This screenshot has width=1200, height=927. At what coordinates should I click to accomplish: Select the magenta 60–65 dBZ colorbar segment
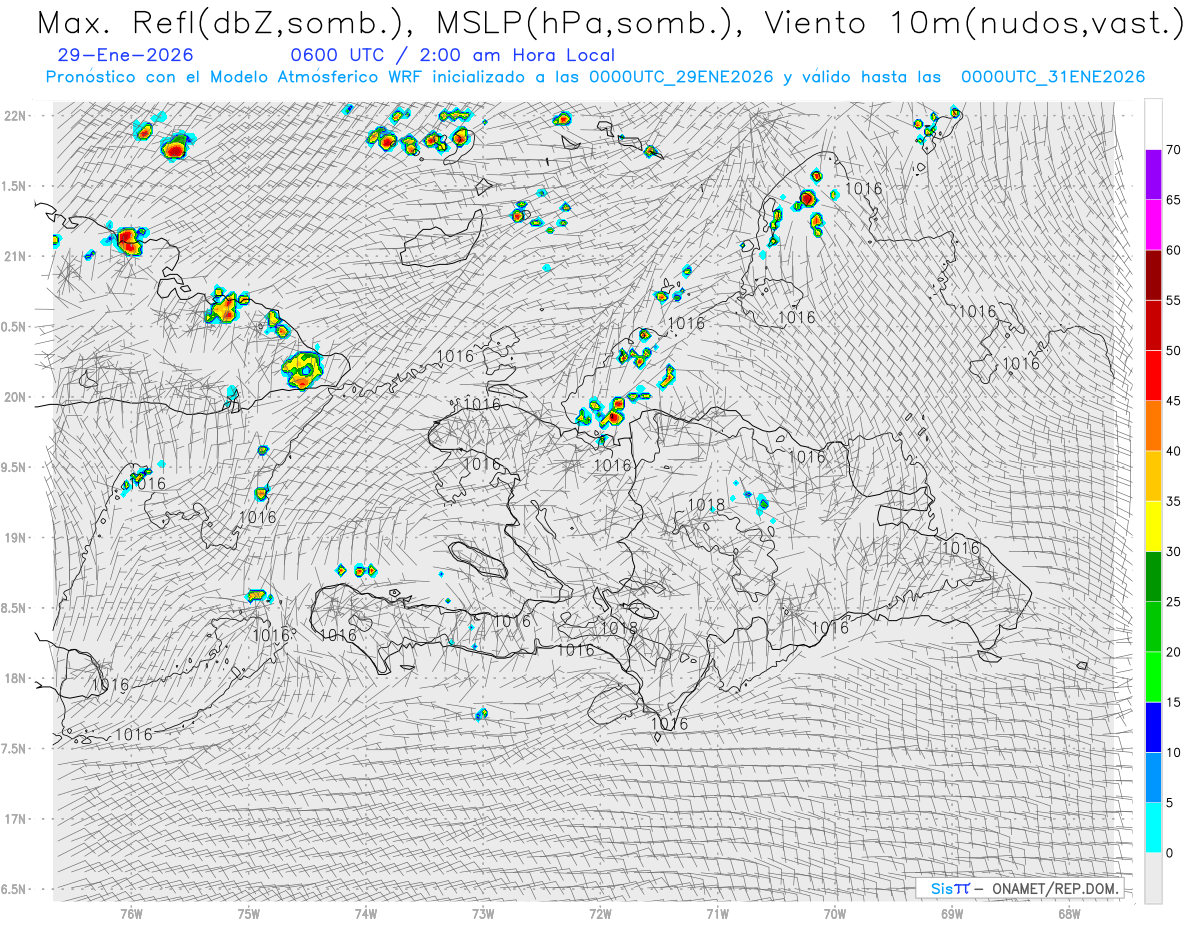[x=1153, y=225]
